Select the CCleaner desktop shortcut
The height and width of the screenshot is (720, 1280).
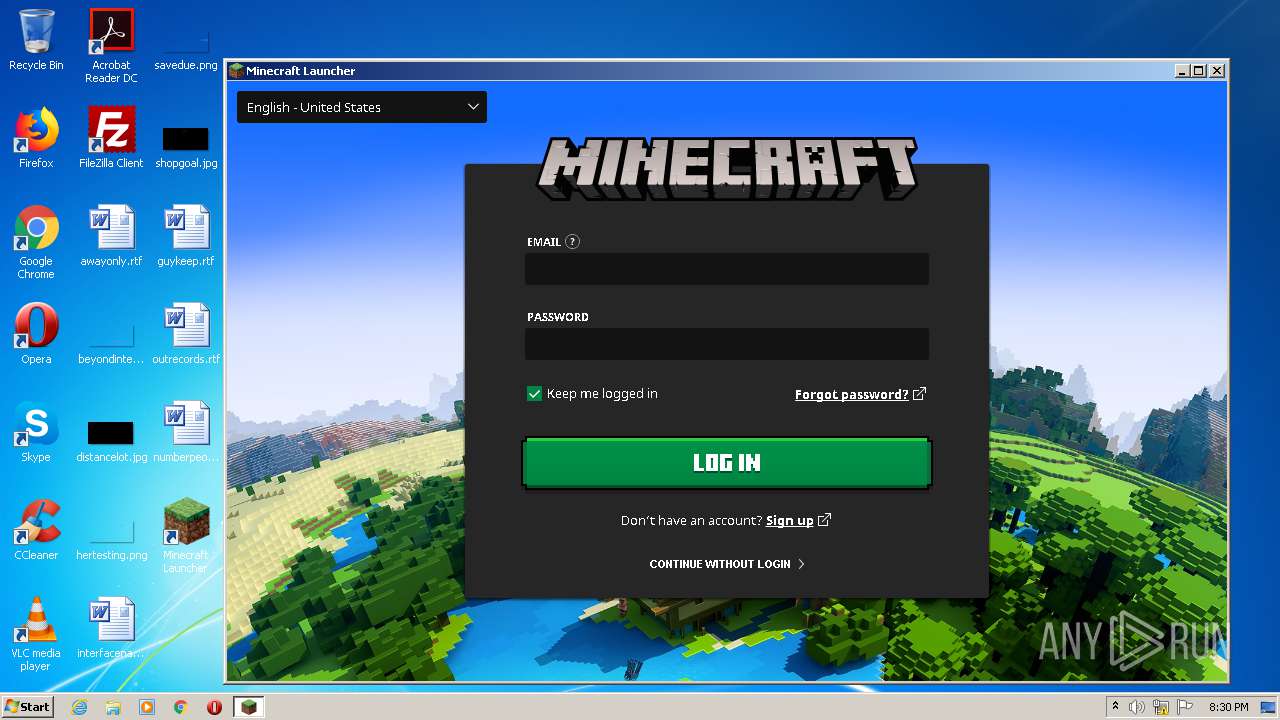tap(36, 530)
